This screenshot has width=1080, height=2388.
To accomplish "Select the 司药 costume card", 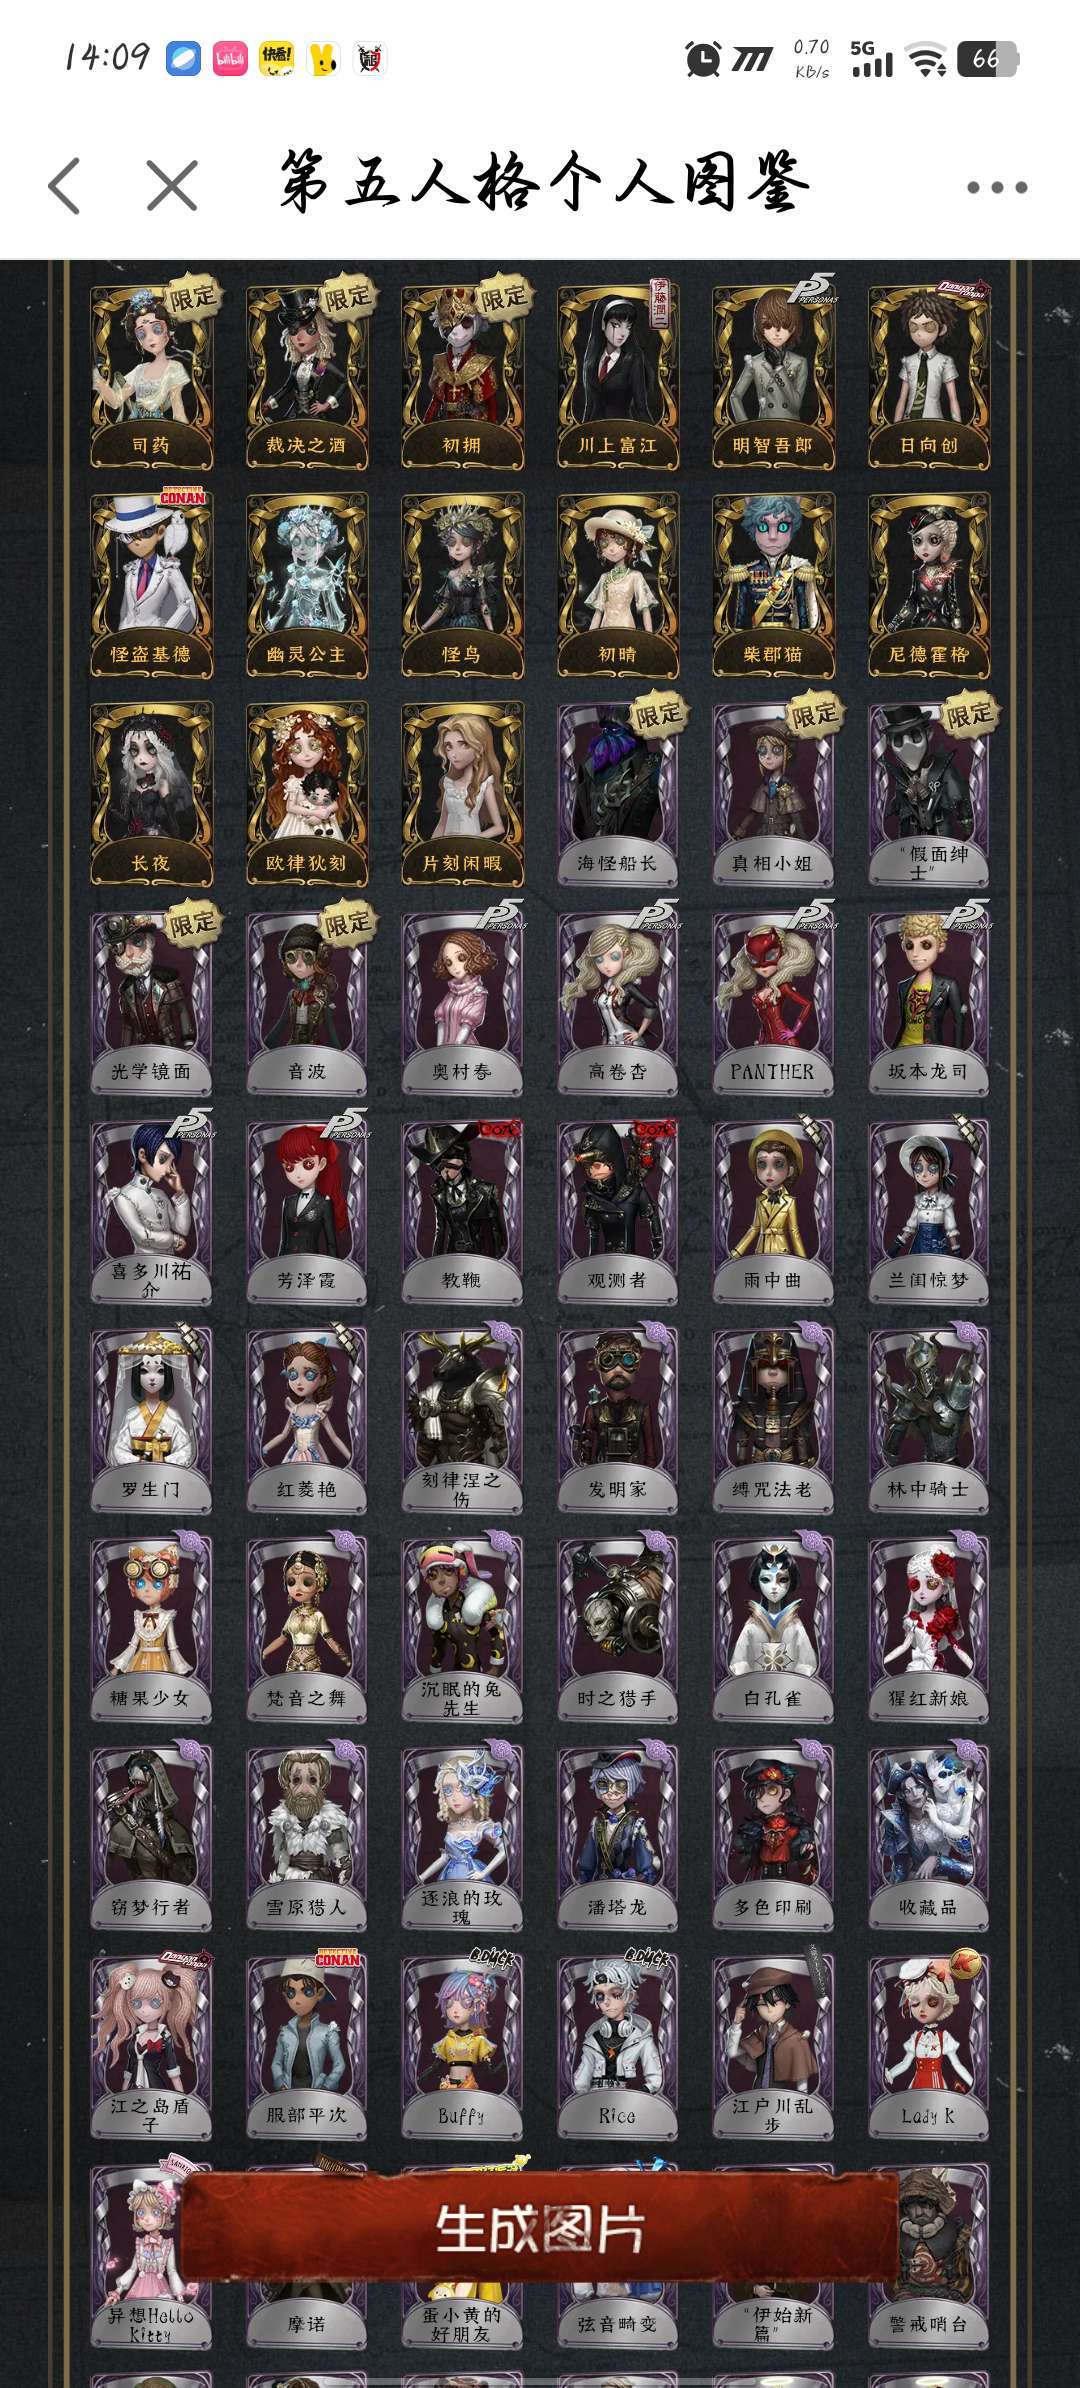I will pos(151,377).
